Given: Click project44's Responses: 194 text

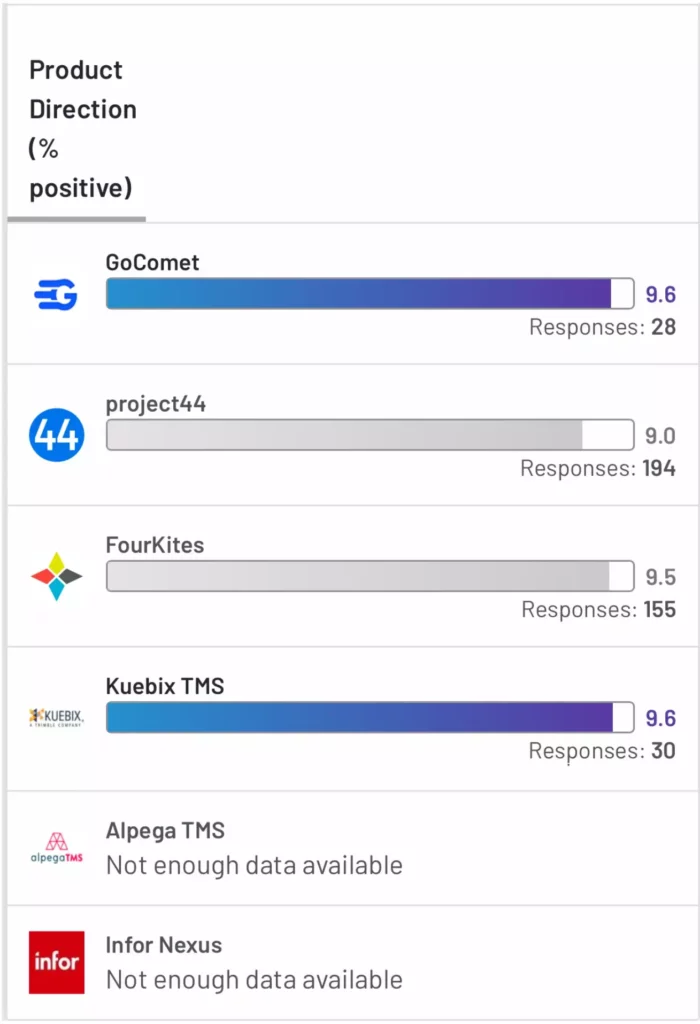Looking at the screenshot, I should pos(597,468).
